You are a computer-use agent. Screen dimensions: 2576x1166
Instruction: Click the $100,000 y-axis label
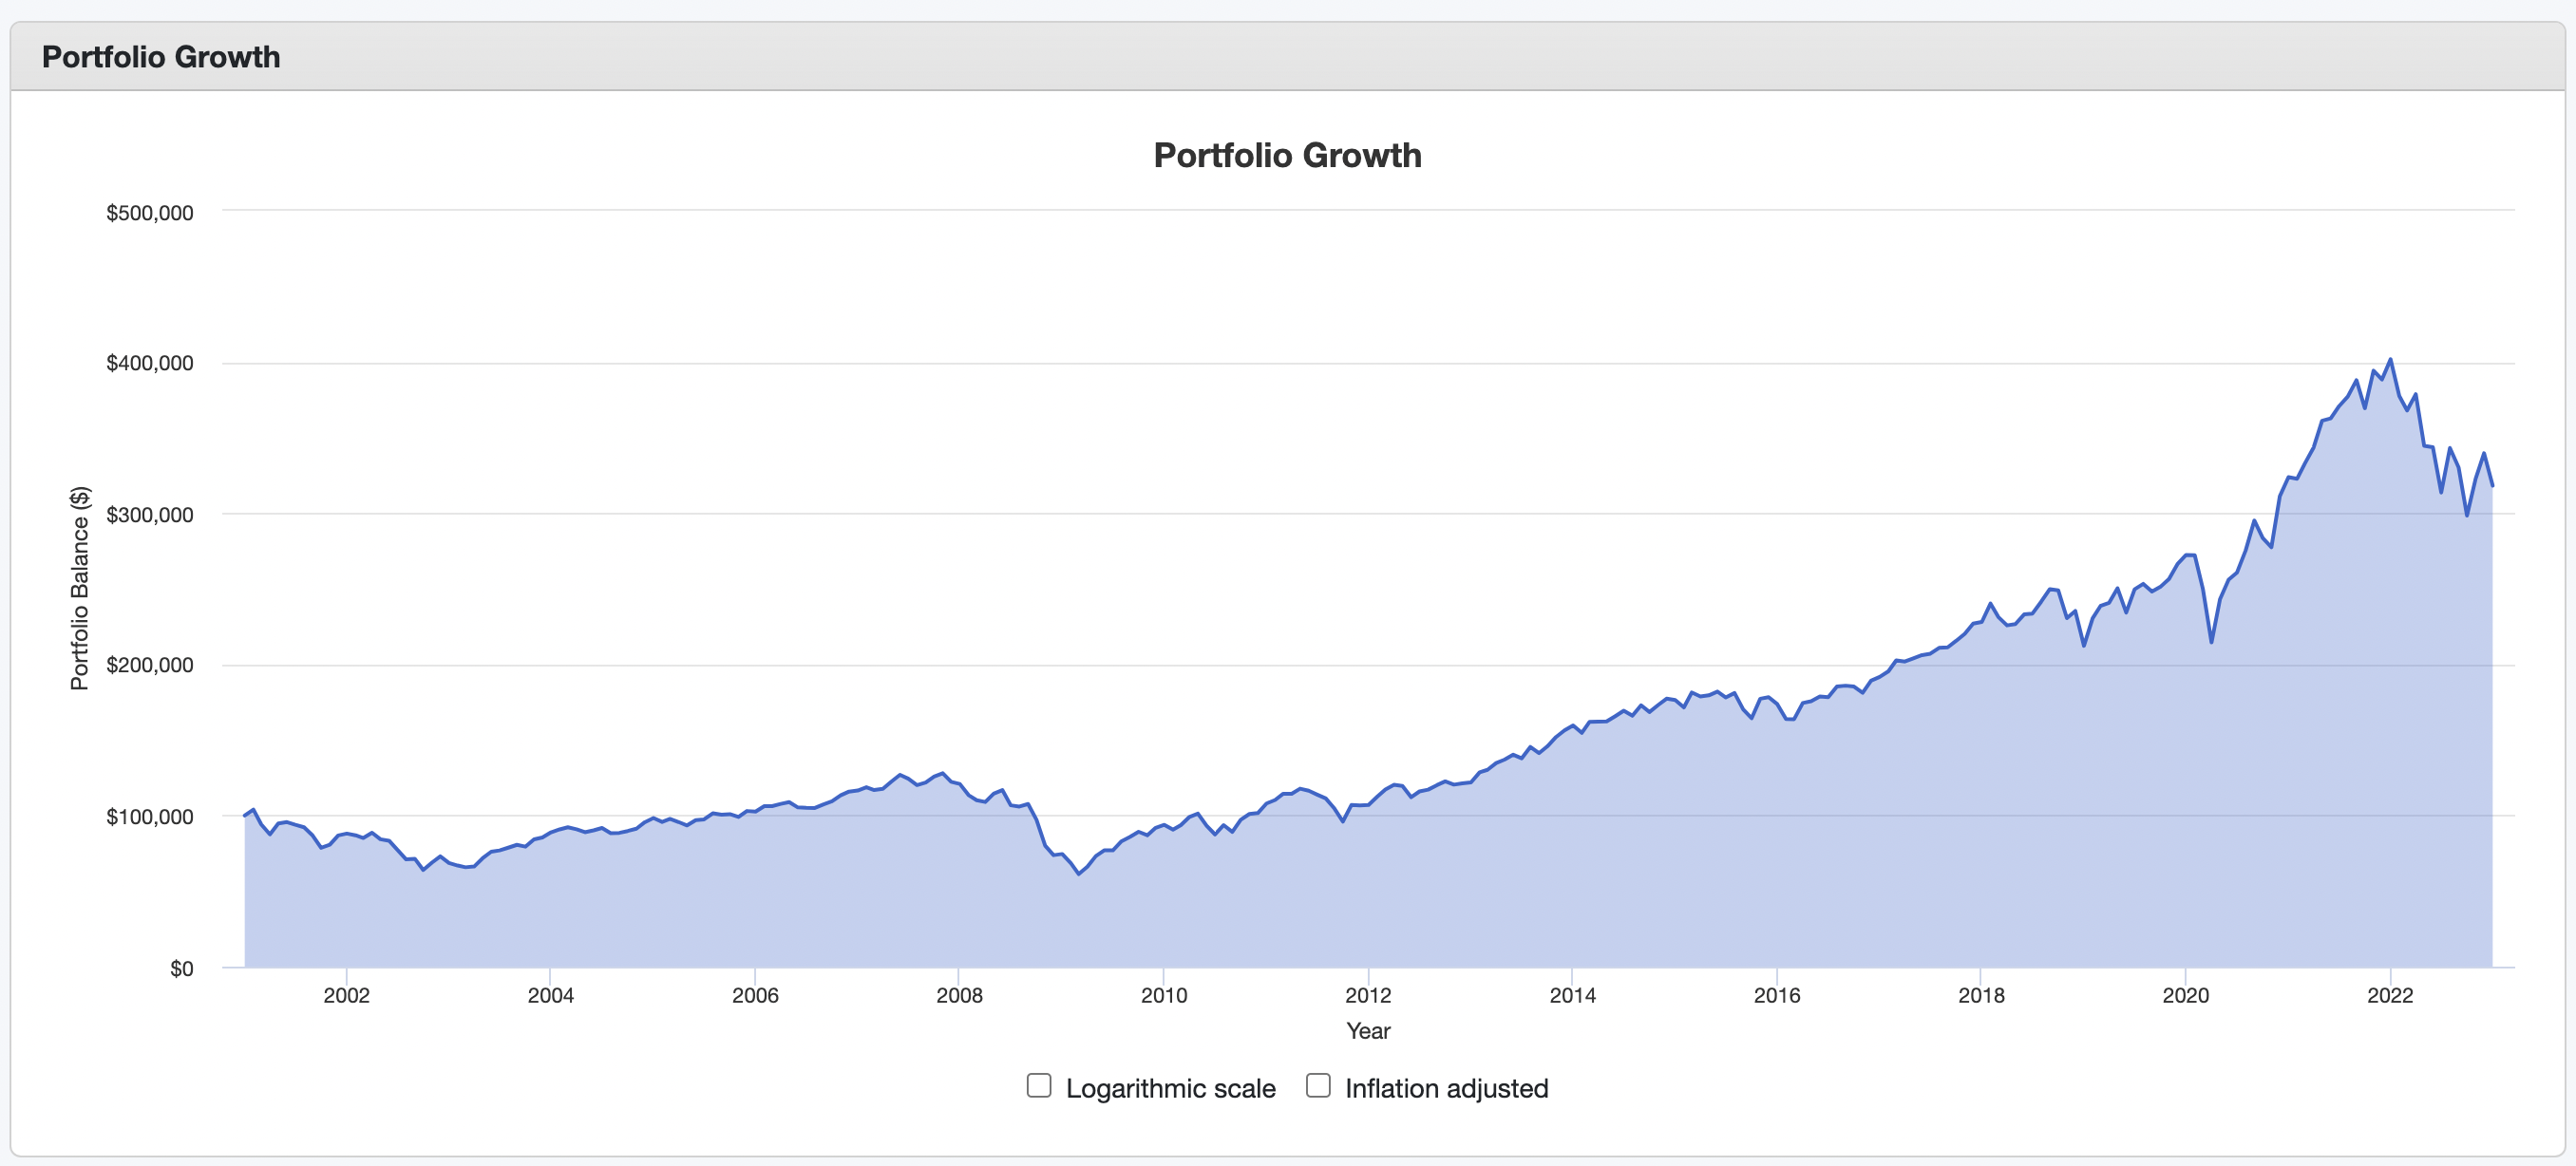pos(150,816)
